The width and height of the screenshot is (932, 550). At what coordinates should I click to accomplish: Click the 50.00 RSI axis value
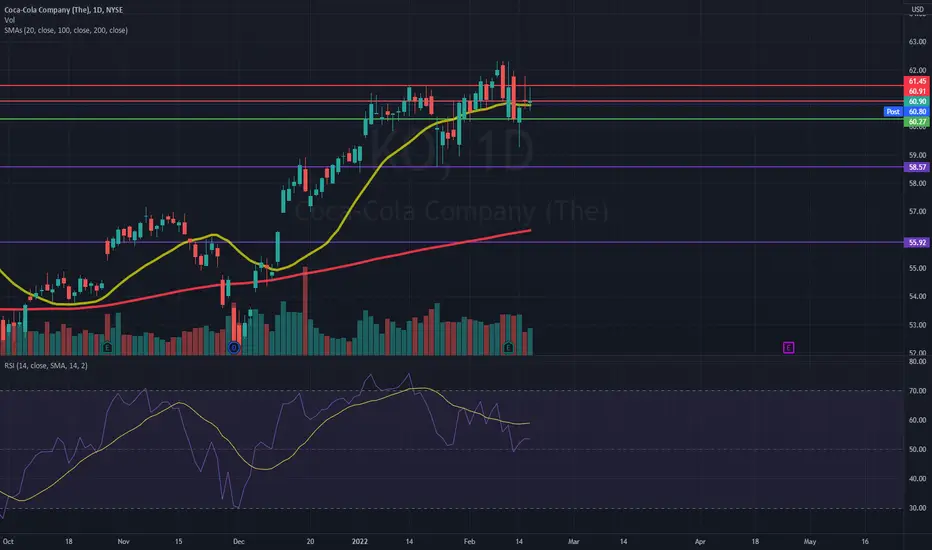917,450
